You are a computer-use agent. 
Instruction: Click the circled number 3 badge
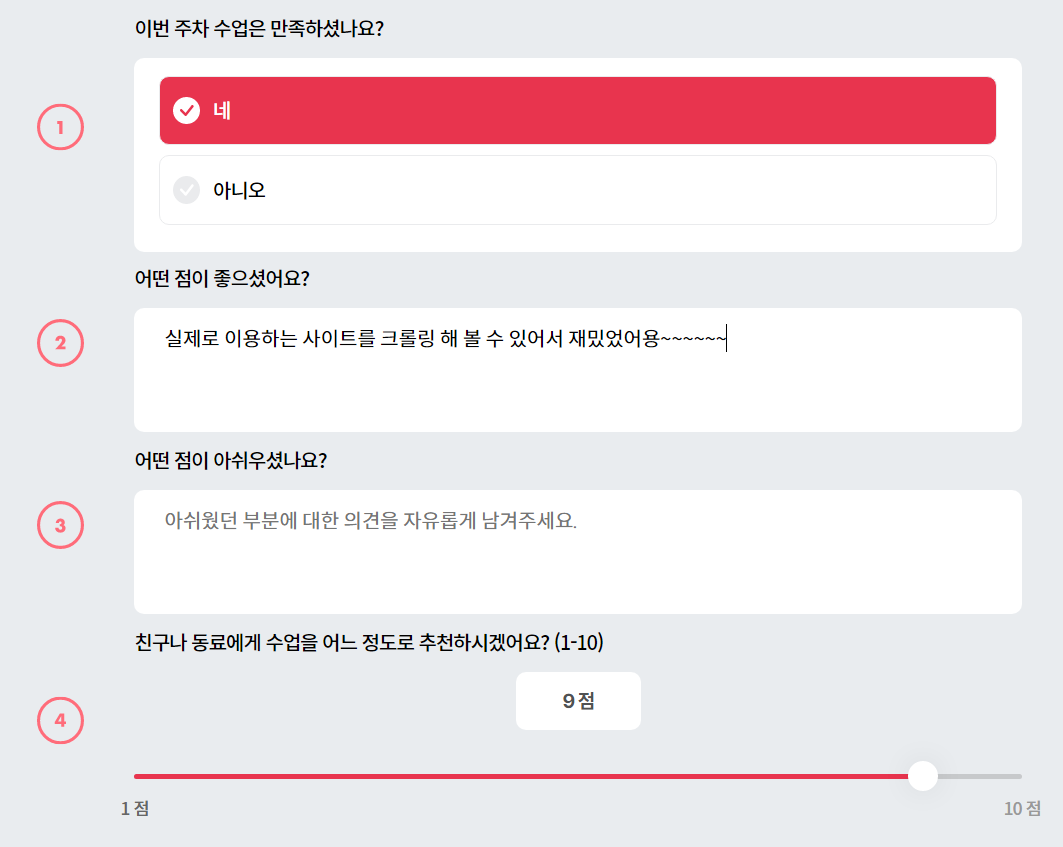[x=60, y=525]
